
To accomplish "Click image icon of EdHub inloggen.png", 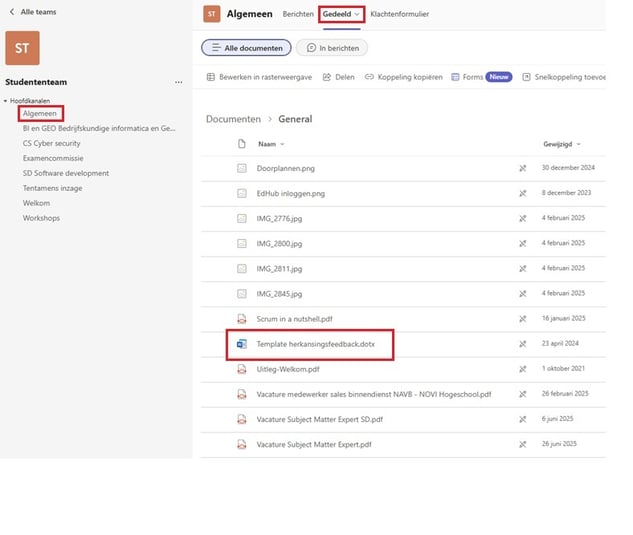I will tap(241, 193).
